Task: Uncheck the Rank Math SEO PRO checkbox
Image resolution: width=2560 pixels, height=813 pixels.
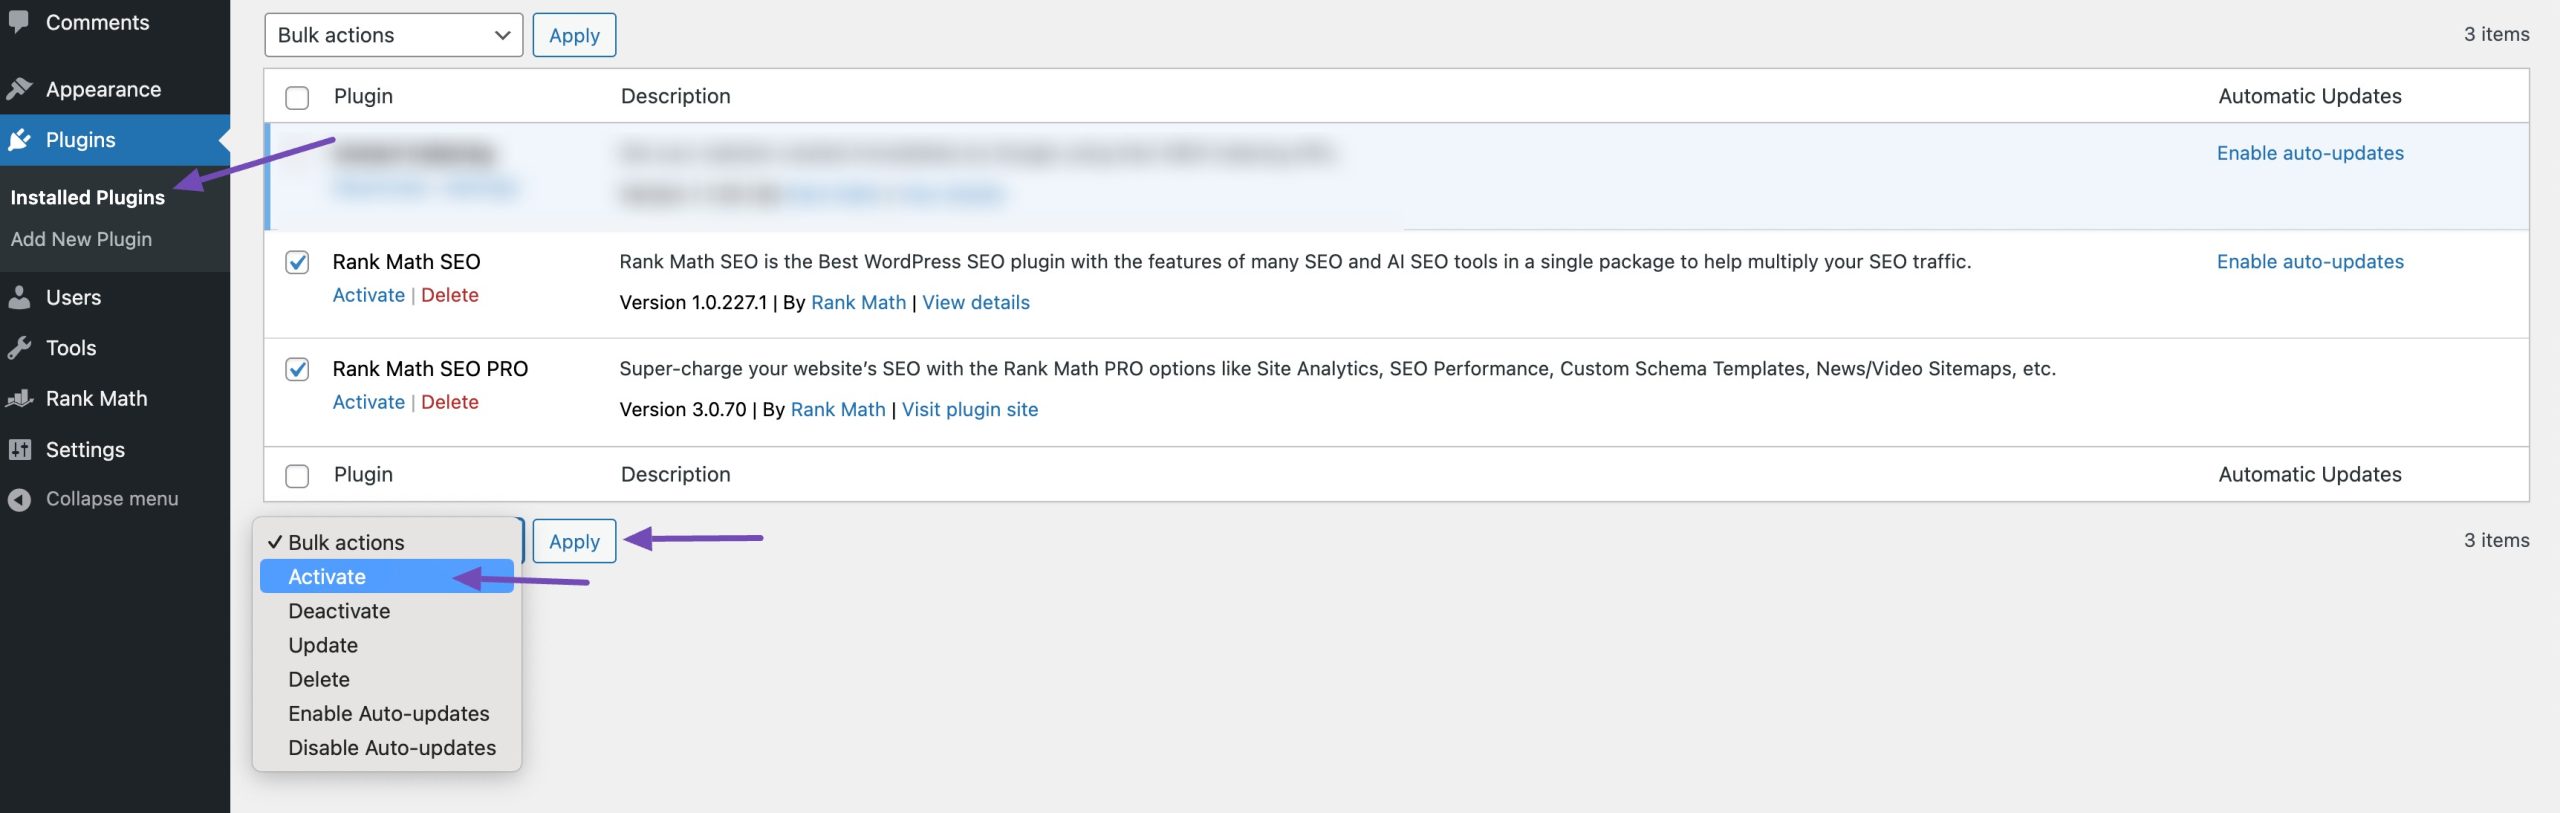Action: point(297,369)
